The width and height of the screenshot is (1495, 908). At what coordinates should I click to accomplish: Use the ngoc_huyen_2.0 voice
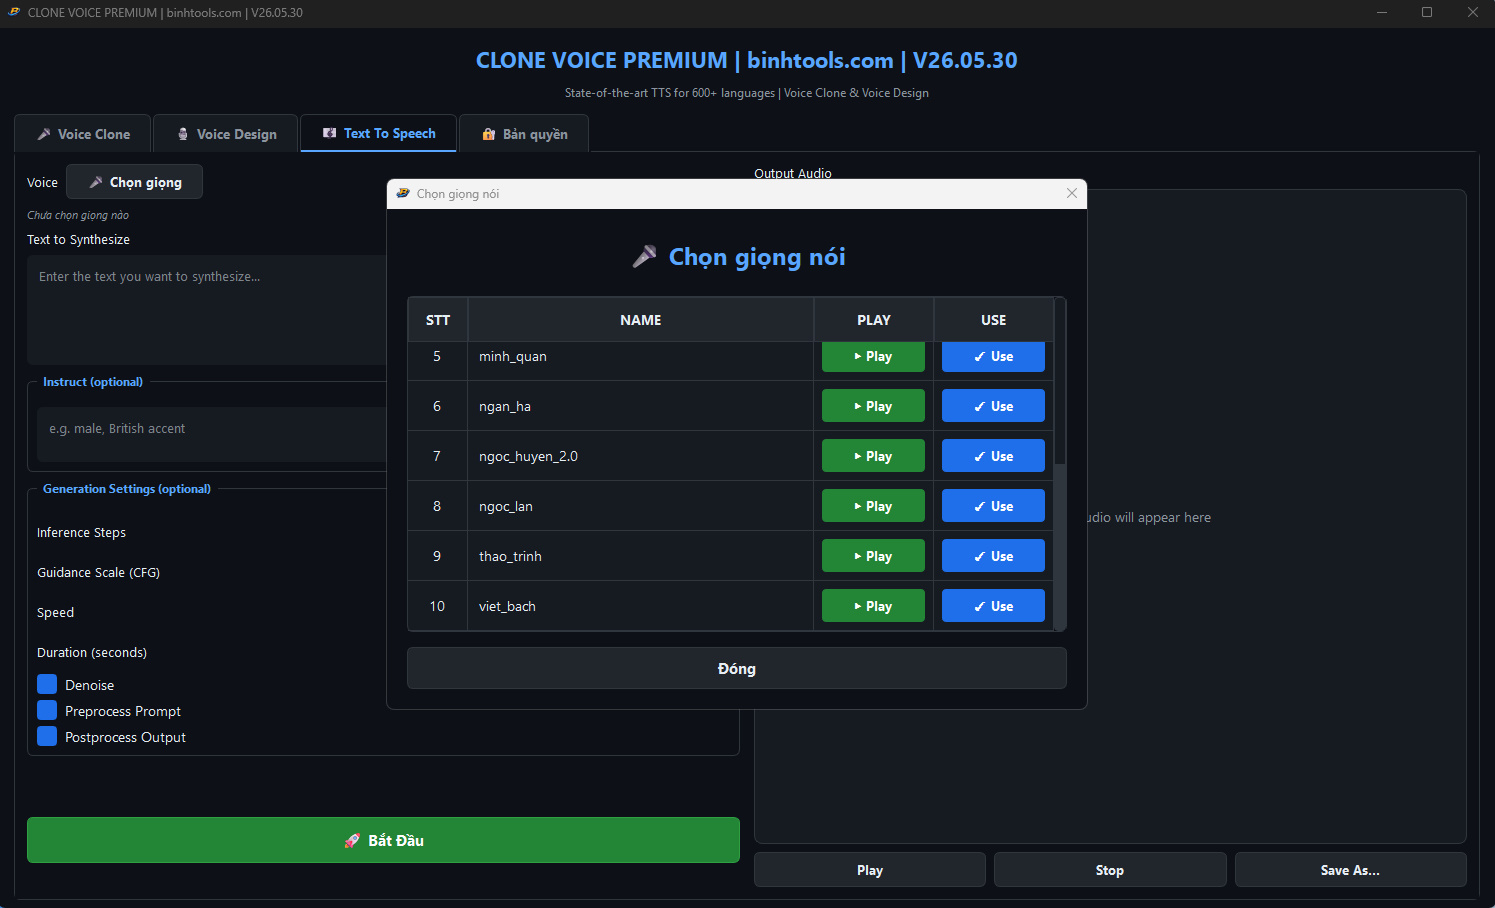tap(993, 456)
